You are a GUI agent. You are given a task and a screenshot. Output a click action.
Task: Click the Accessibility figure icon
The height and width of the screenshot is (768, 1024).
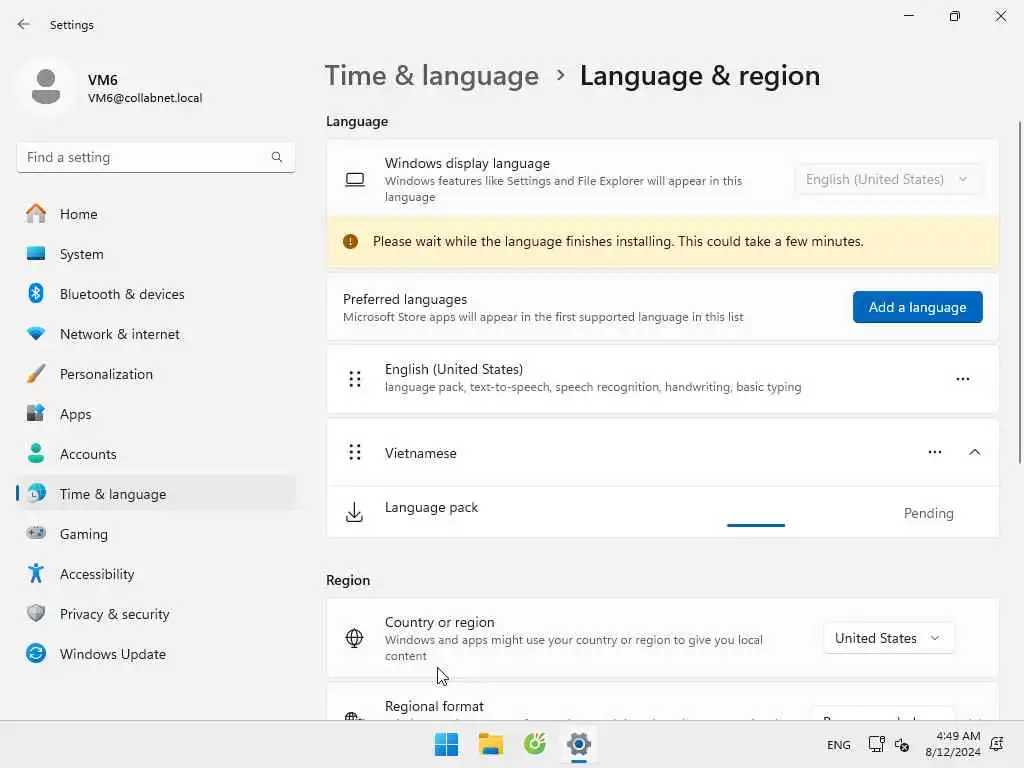click(36, 573)
